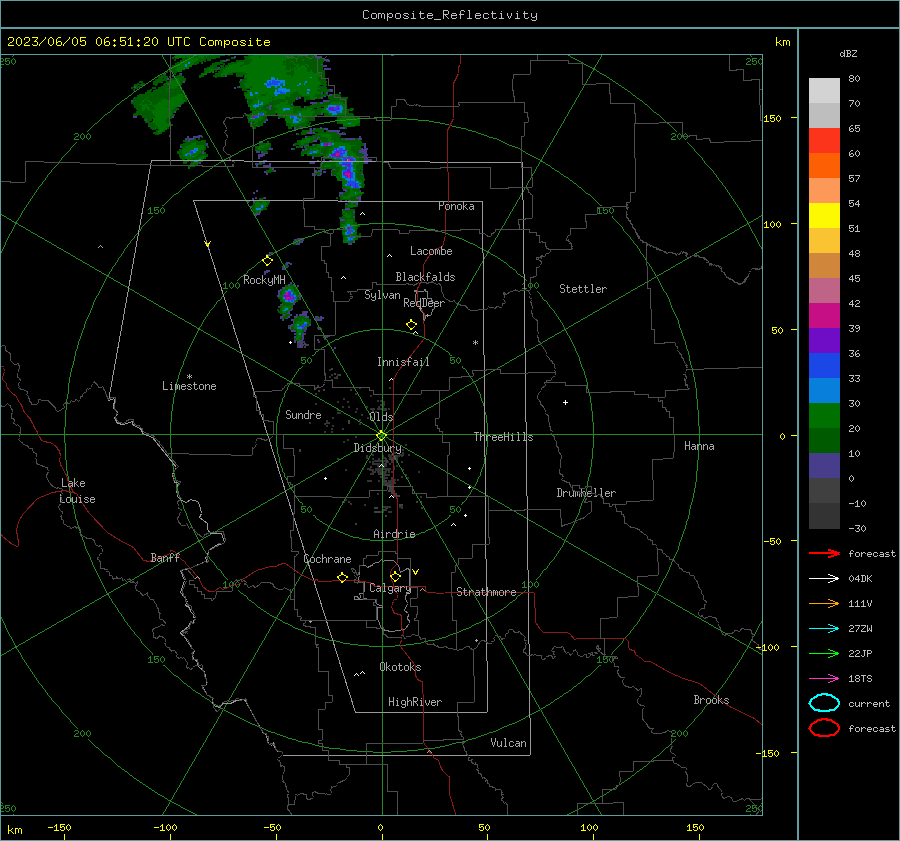
Task: Click the Okotoks label
Action: [x=400, y=667]
